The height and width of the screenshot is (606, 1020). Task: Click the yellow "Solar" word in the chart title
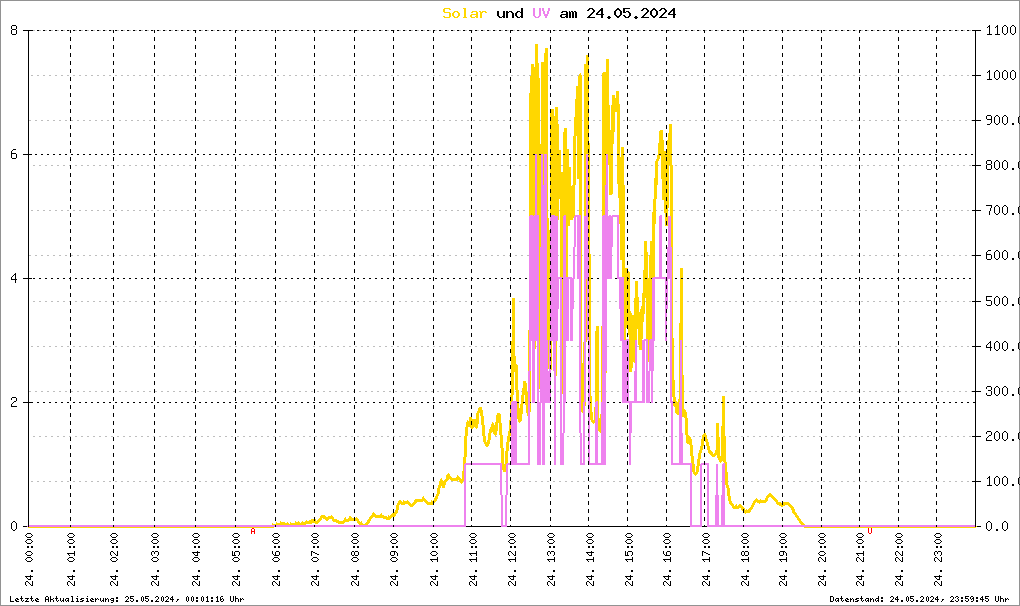pos(464,13)
